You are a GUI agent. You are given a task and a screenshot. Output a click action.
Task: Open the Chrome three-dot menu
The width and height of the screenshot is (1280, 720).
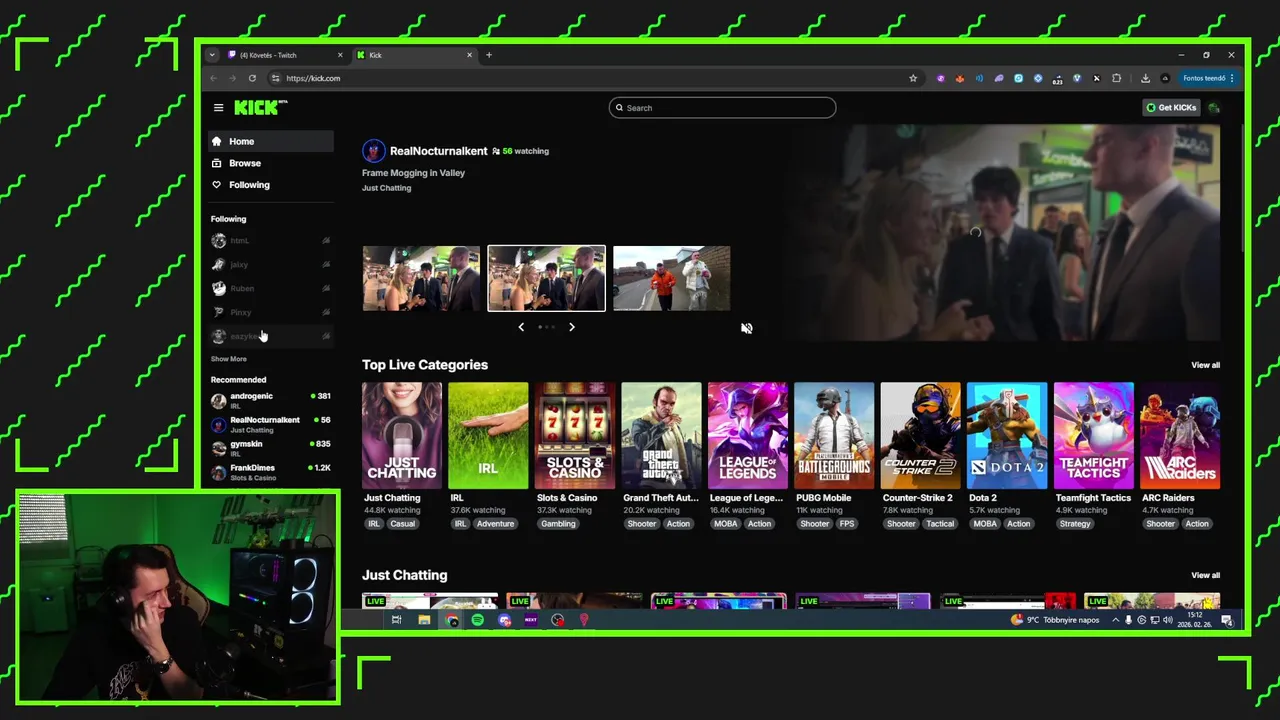pos(1232,78)
